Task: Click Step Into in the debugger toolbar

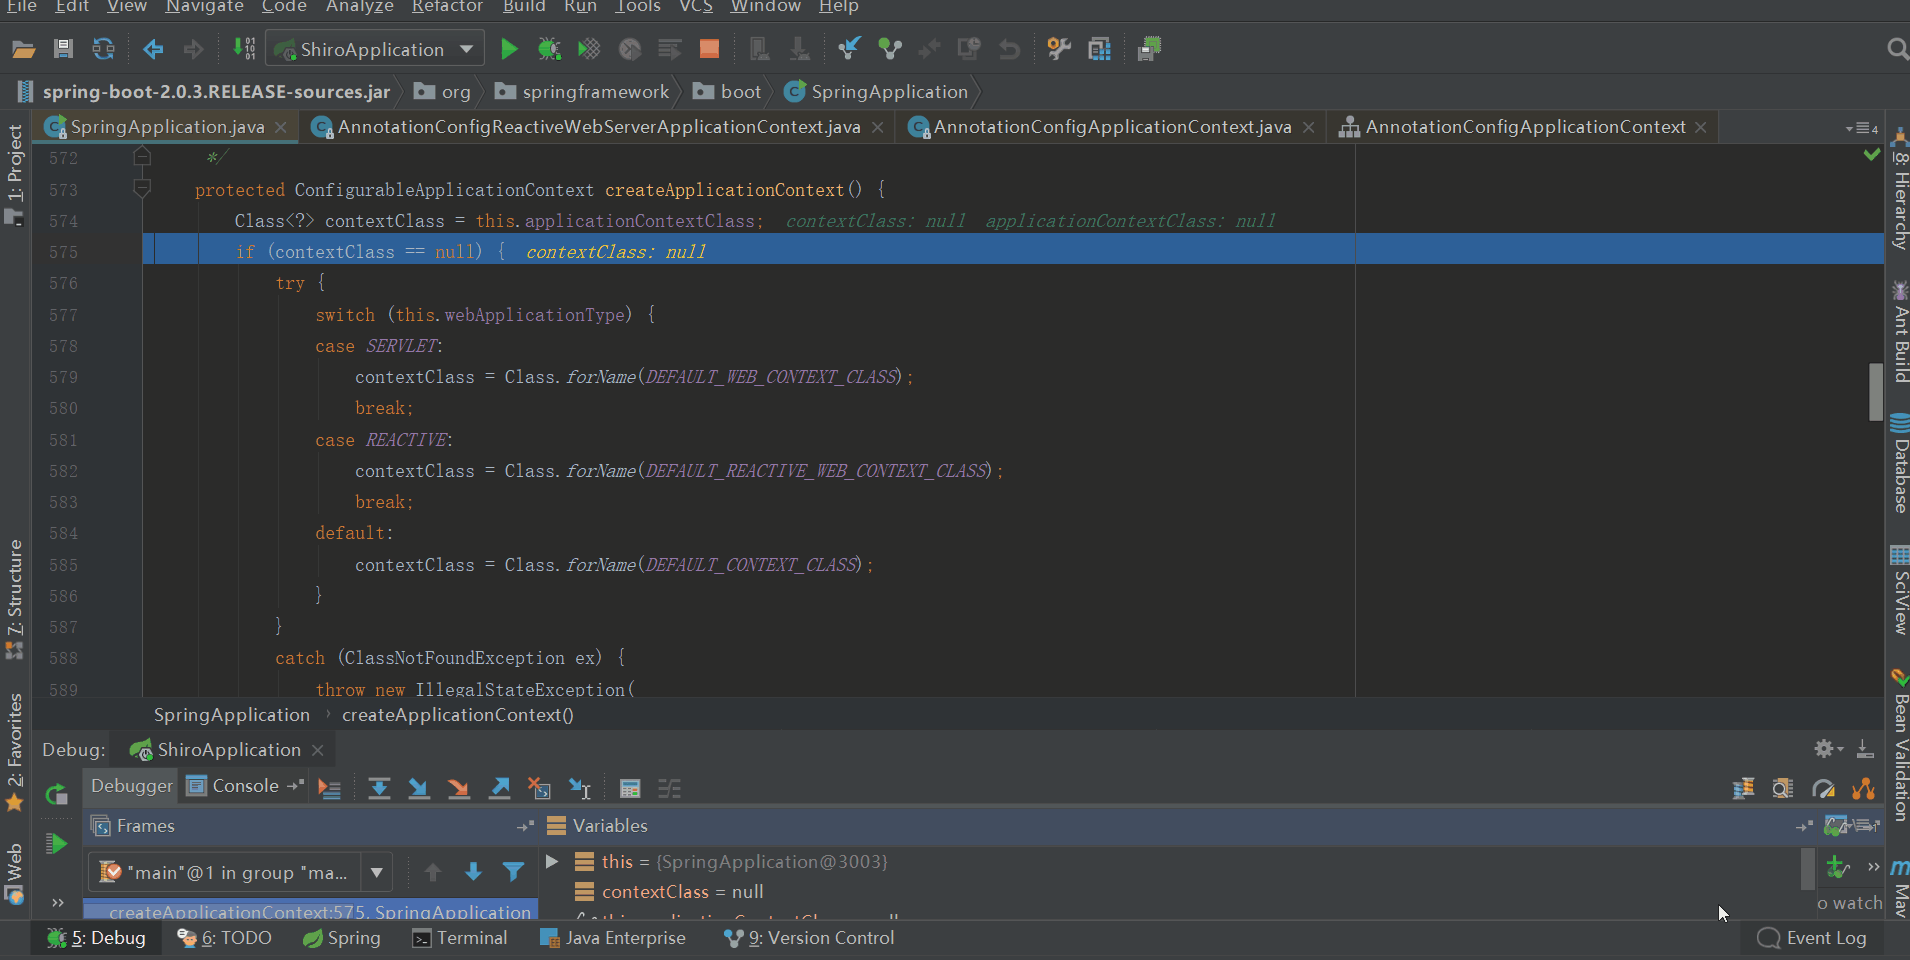Action: [x=419, y=788]
